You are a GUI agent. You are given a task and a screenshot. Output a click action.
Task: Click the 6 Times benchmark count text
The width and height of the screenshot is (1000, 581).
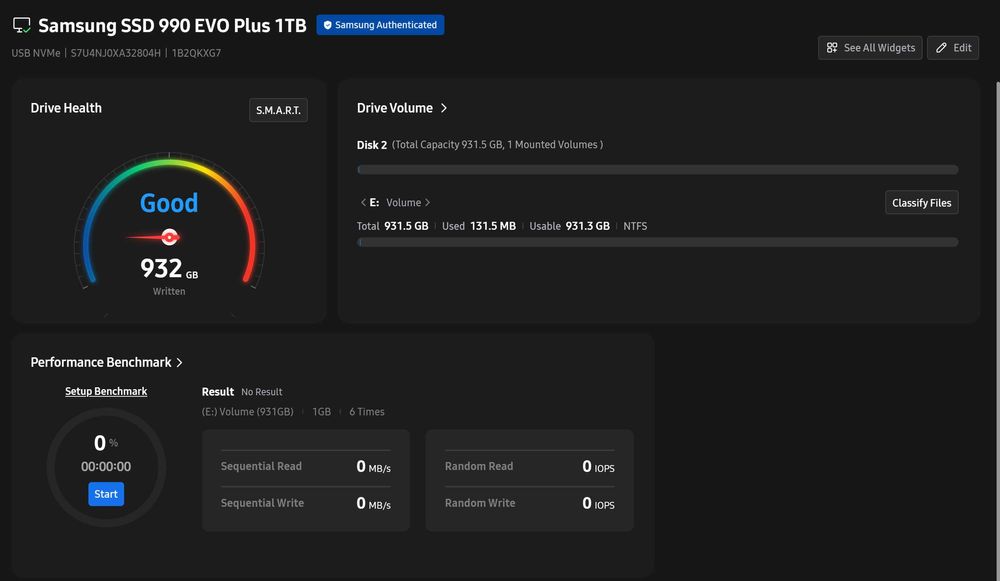click(367, 411)
